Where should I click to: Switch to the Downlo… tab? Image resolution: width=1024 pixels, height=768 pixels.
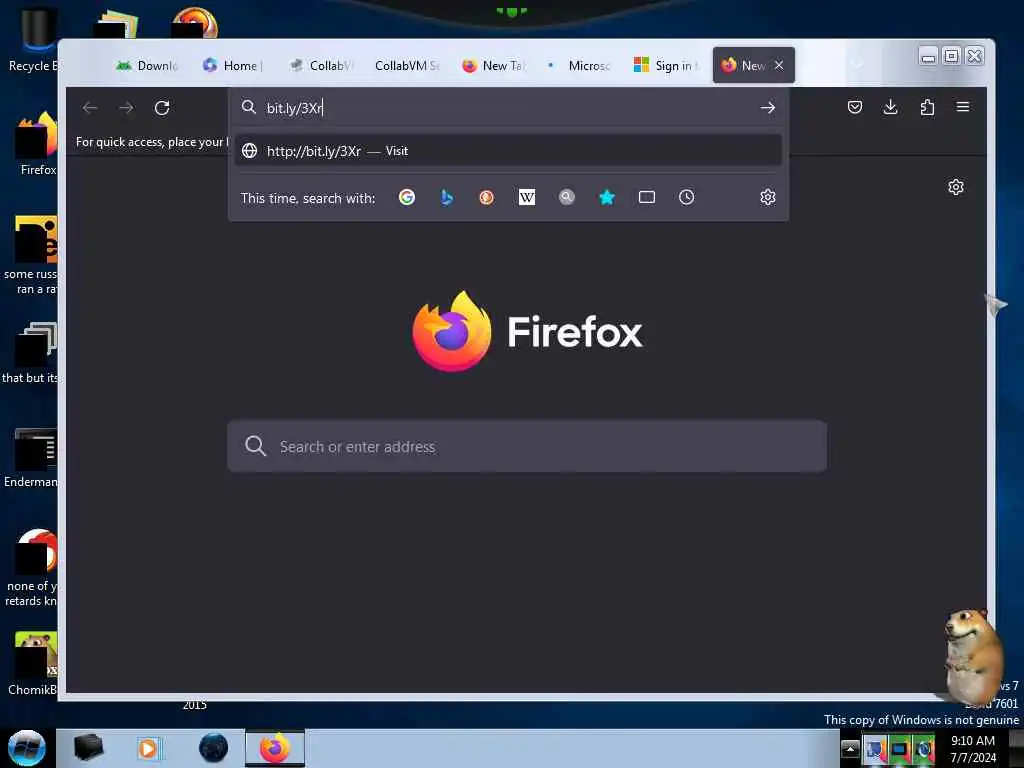148,65
